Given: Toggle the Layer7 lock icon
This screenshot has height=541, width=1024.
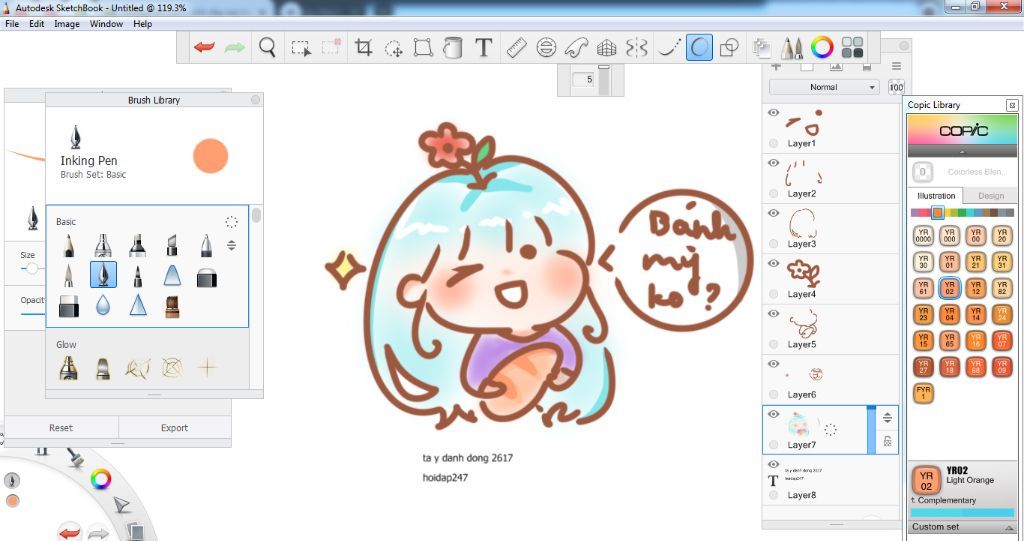Looking at the screenshot, I should (x=888, y=441).
